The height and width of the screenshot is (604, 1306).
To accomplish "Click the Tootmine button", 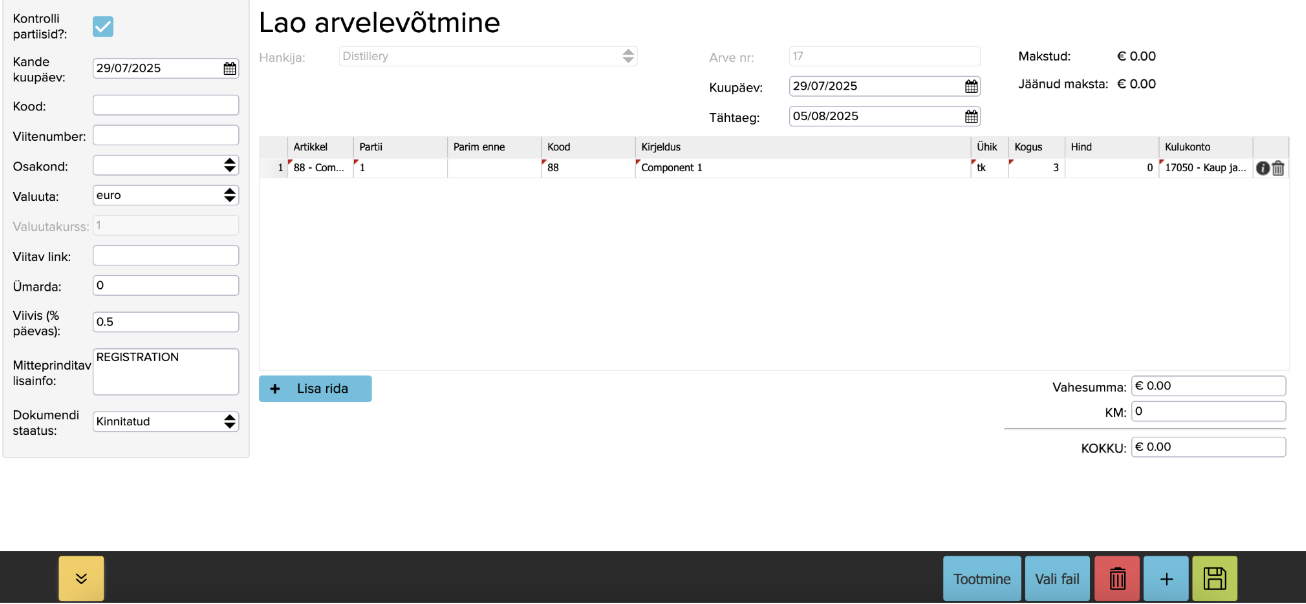I will (x=981, y=579).
